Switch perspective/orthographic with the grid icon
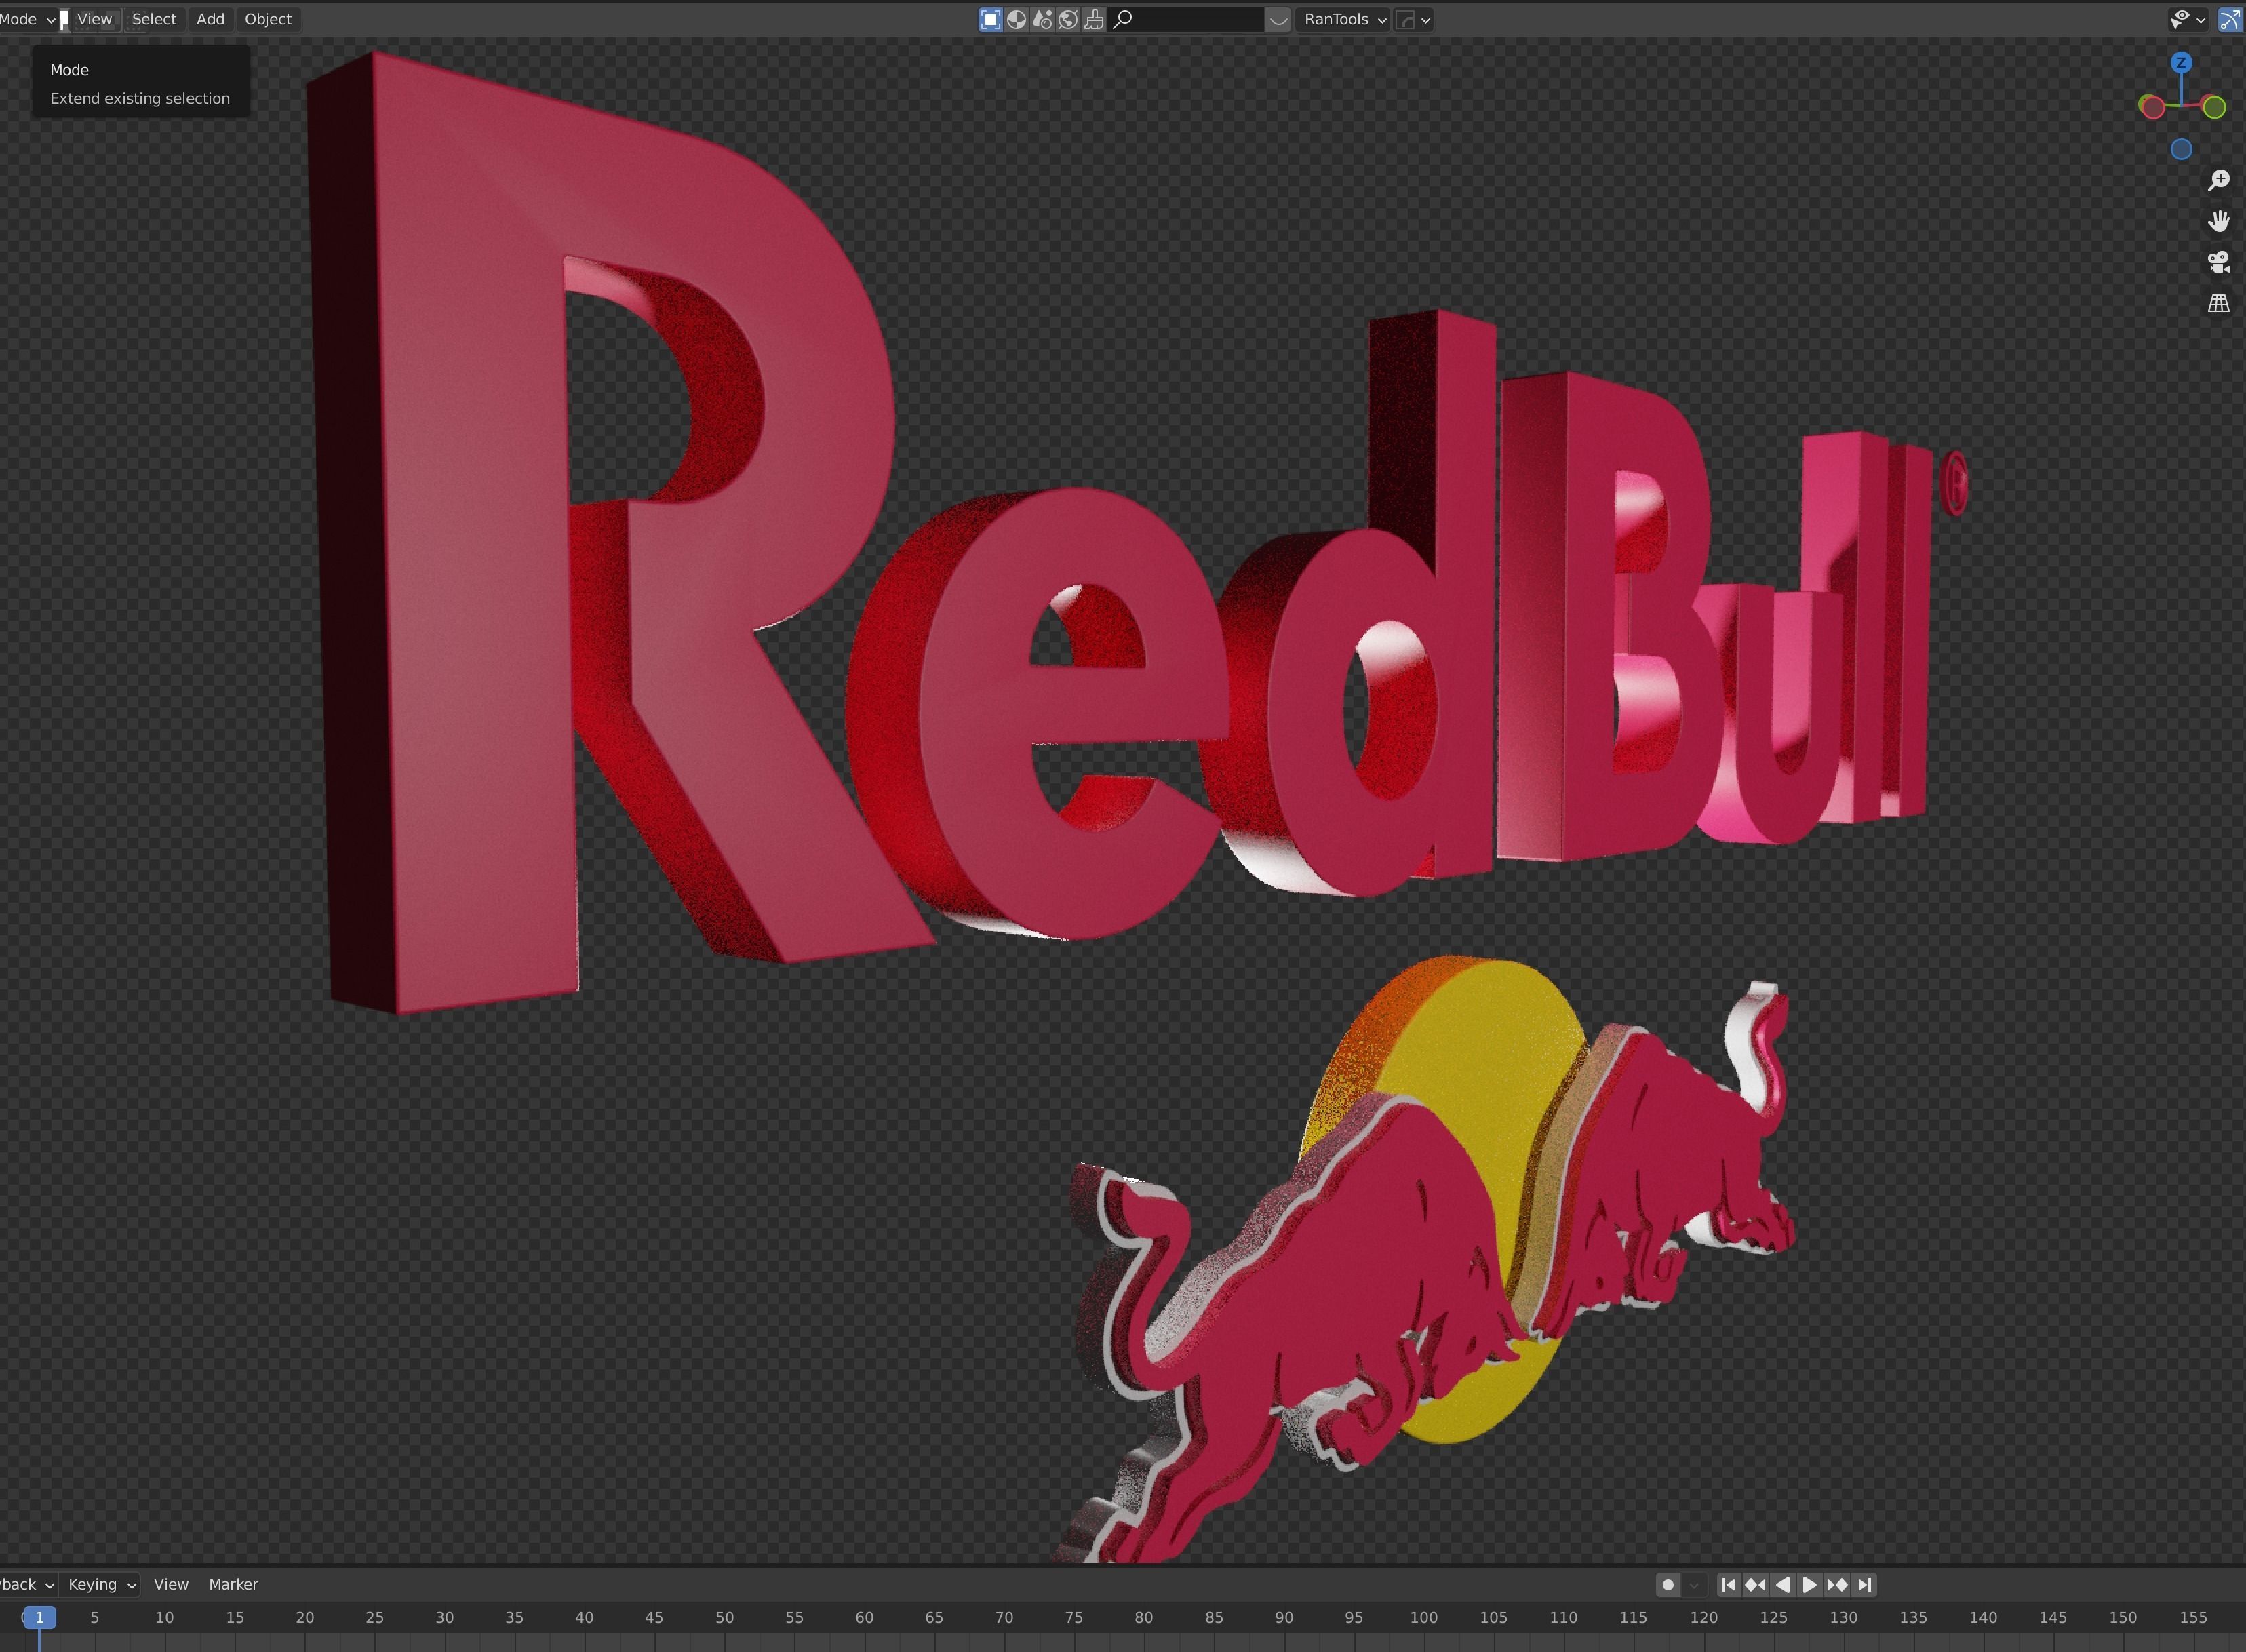Screen dimensions: 2246x1652 [x=2219, y=303]
